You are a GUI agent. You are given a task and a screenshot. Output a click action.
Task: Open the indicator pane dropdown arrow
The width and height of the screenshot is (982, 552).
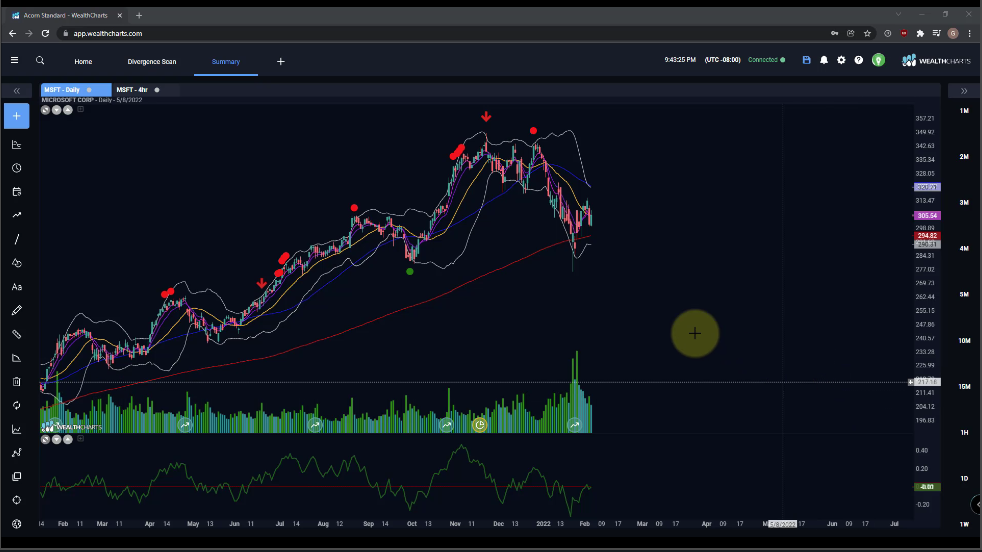(x=56, y=439)
